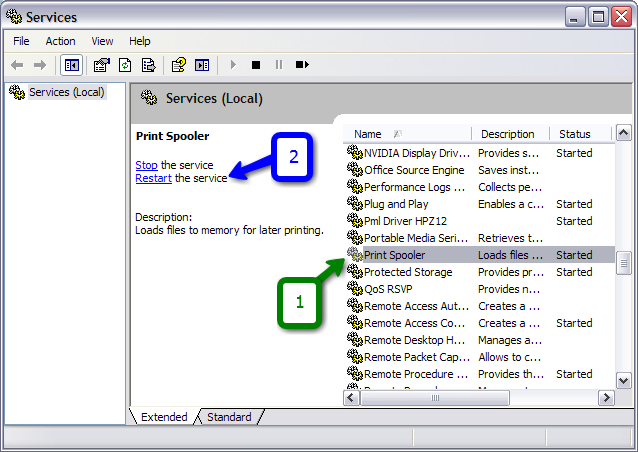
Task: Click the gear icon beside Office Source Engine
Action: click(x=355, y=169)
